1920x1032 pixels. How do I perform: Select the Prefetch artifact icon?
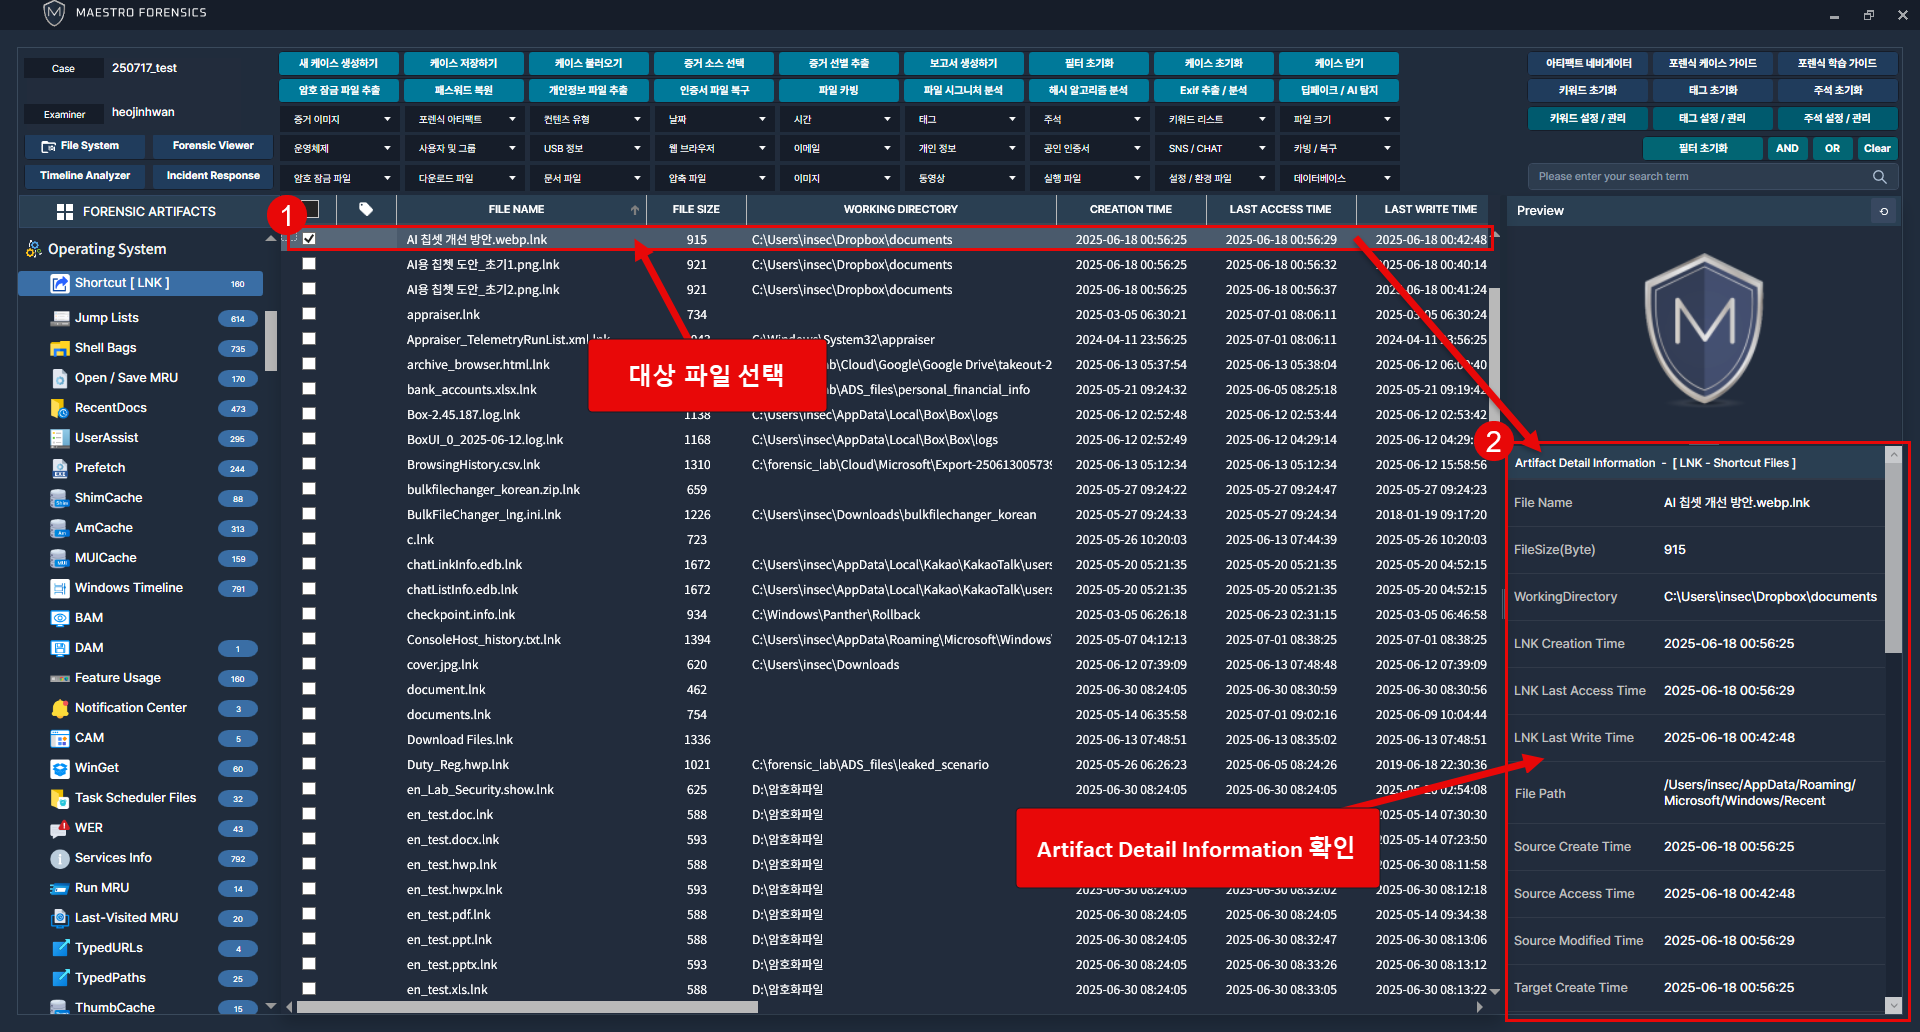tap(59, 468)
